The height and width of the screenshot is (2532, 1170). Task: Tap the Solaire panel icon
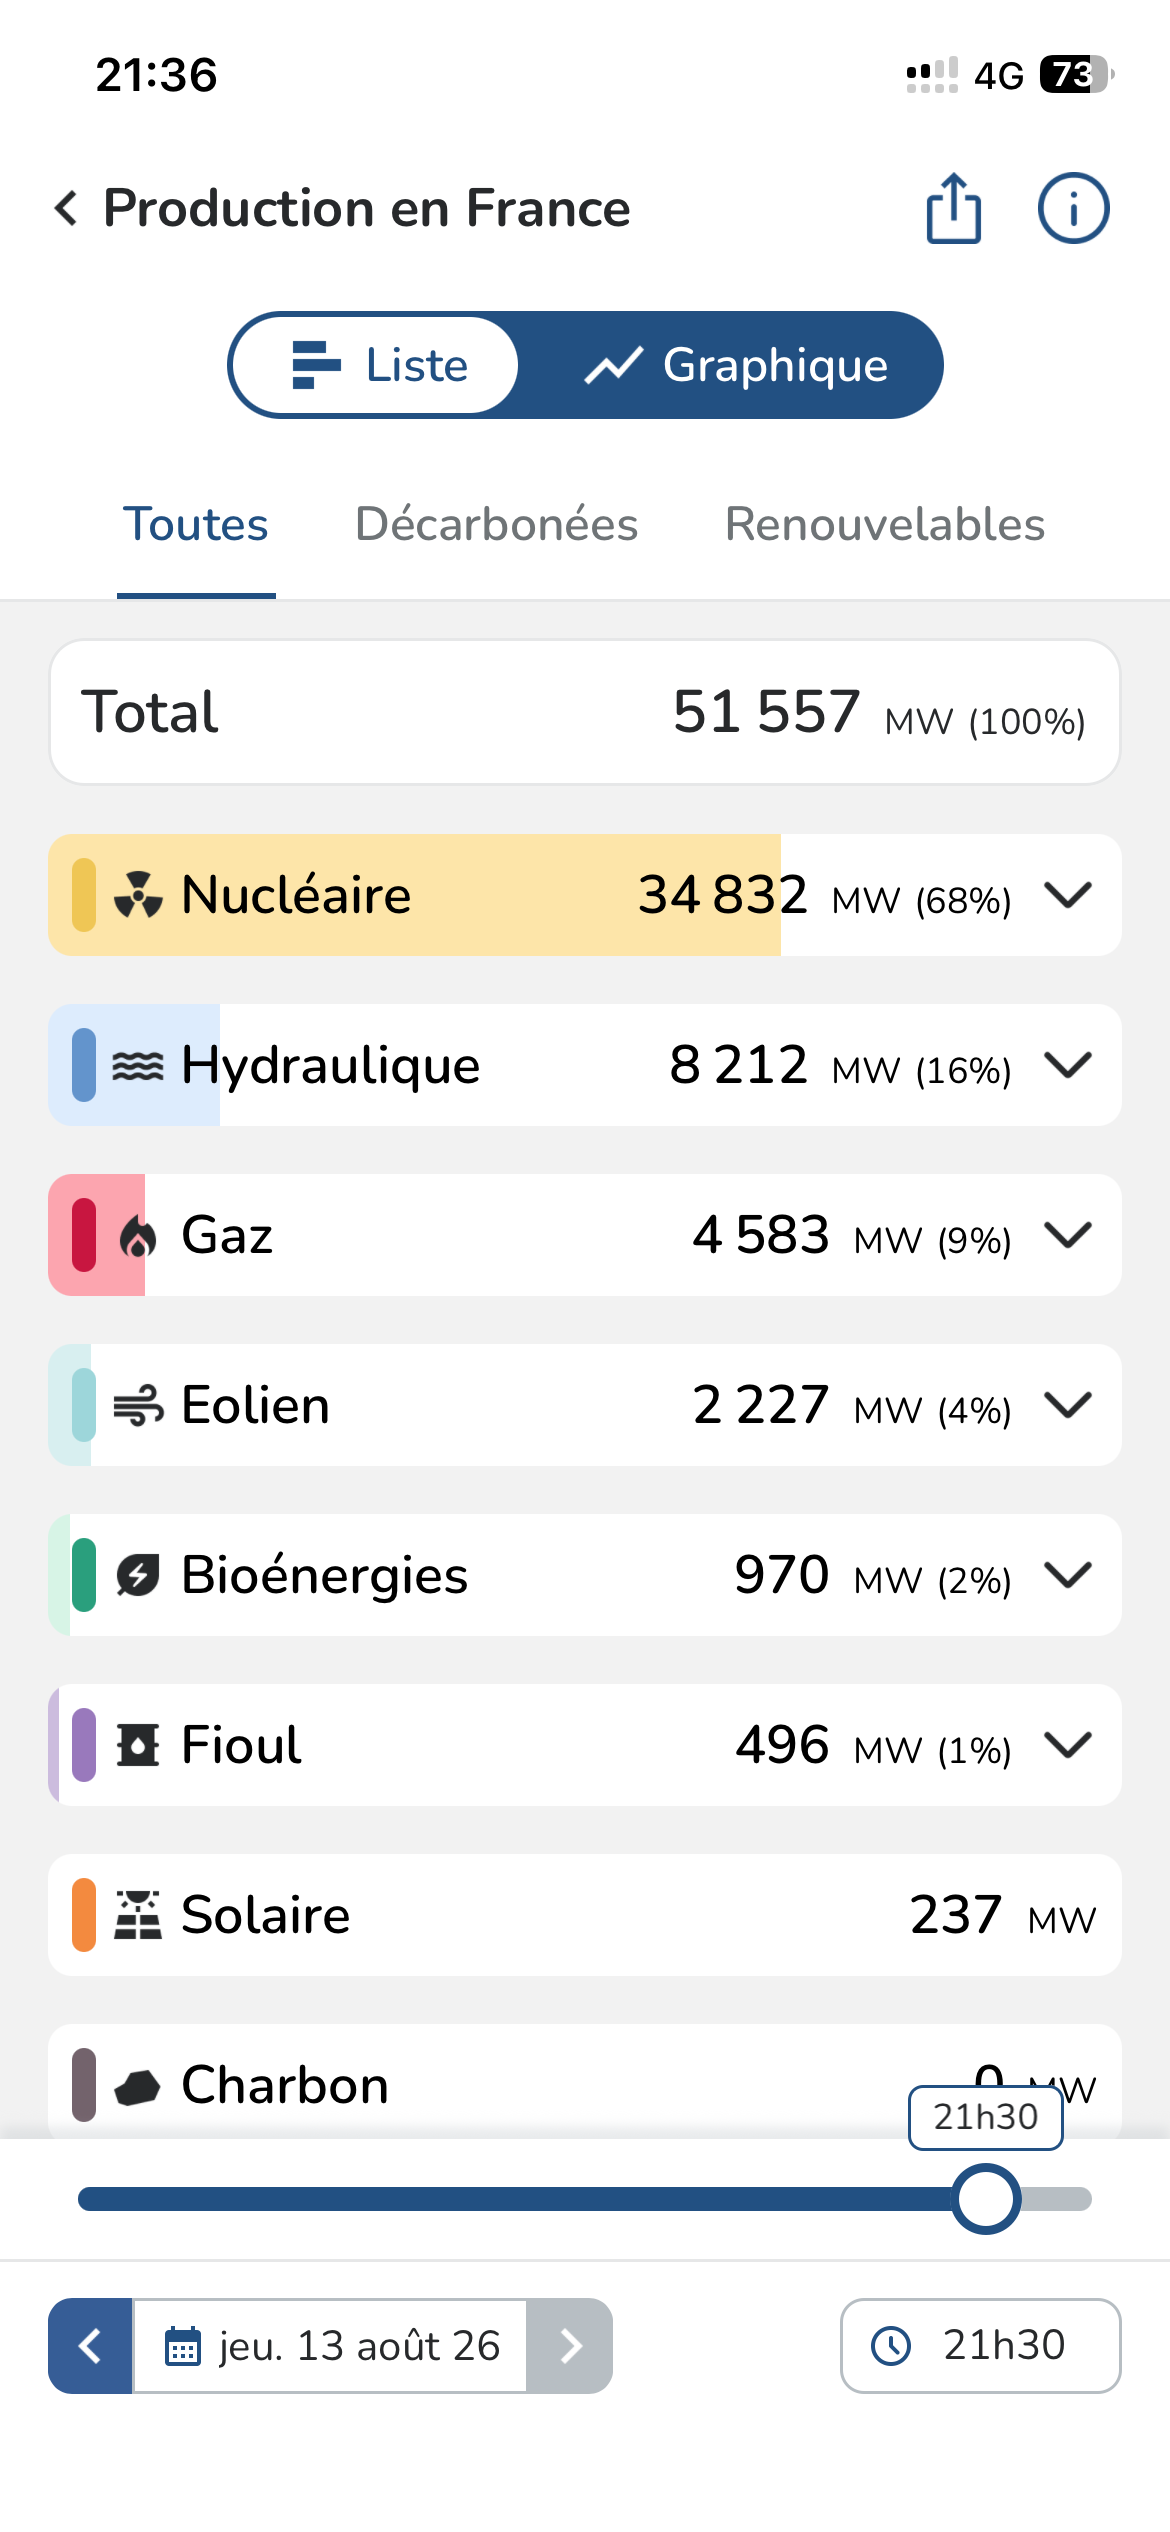(x=138, y=1915)
